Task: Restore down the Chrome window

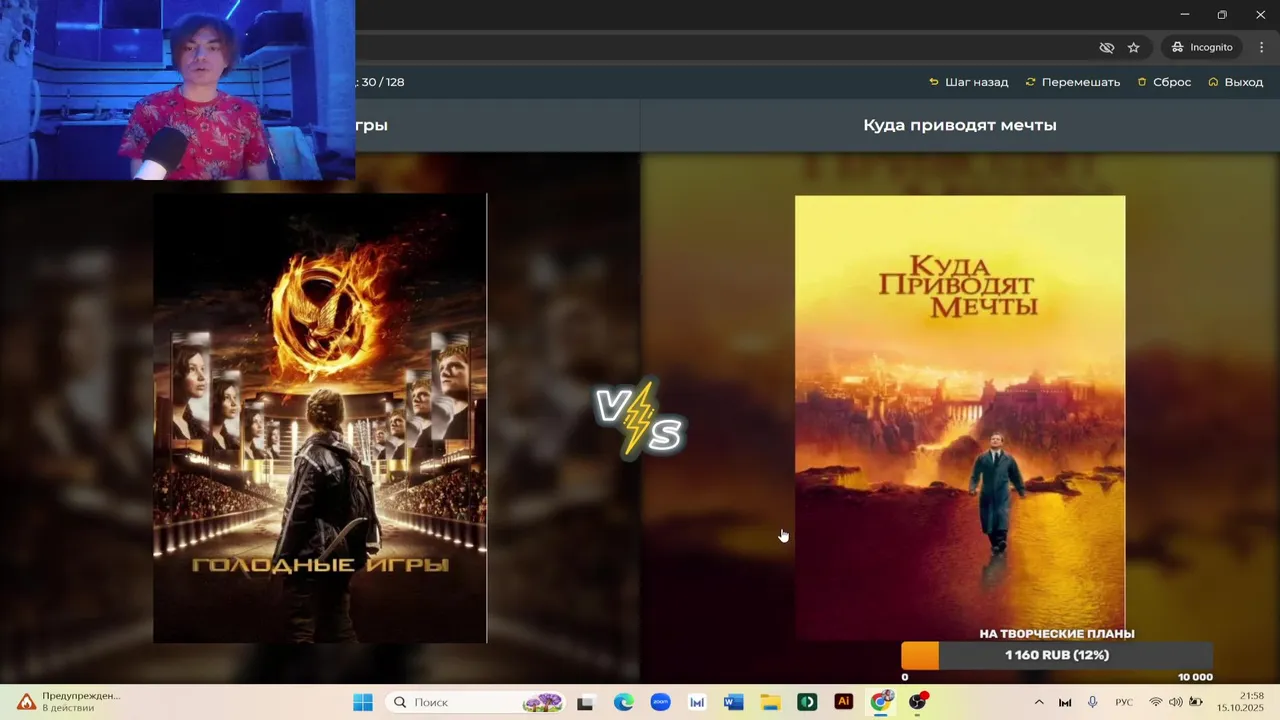Action: pos(1222,14)
